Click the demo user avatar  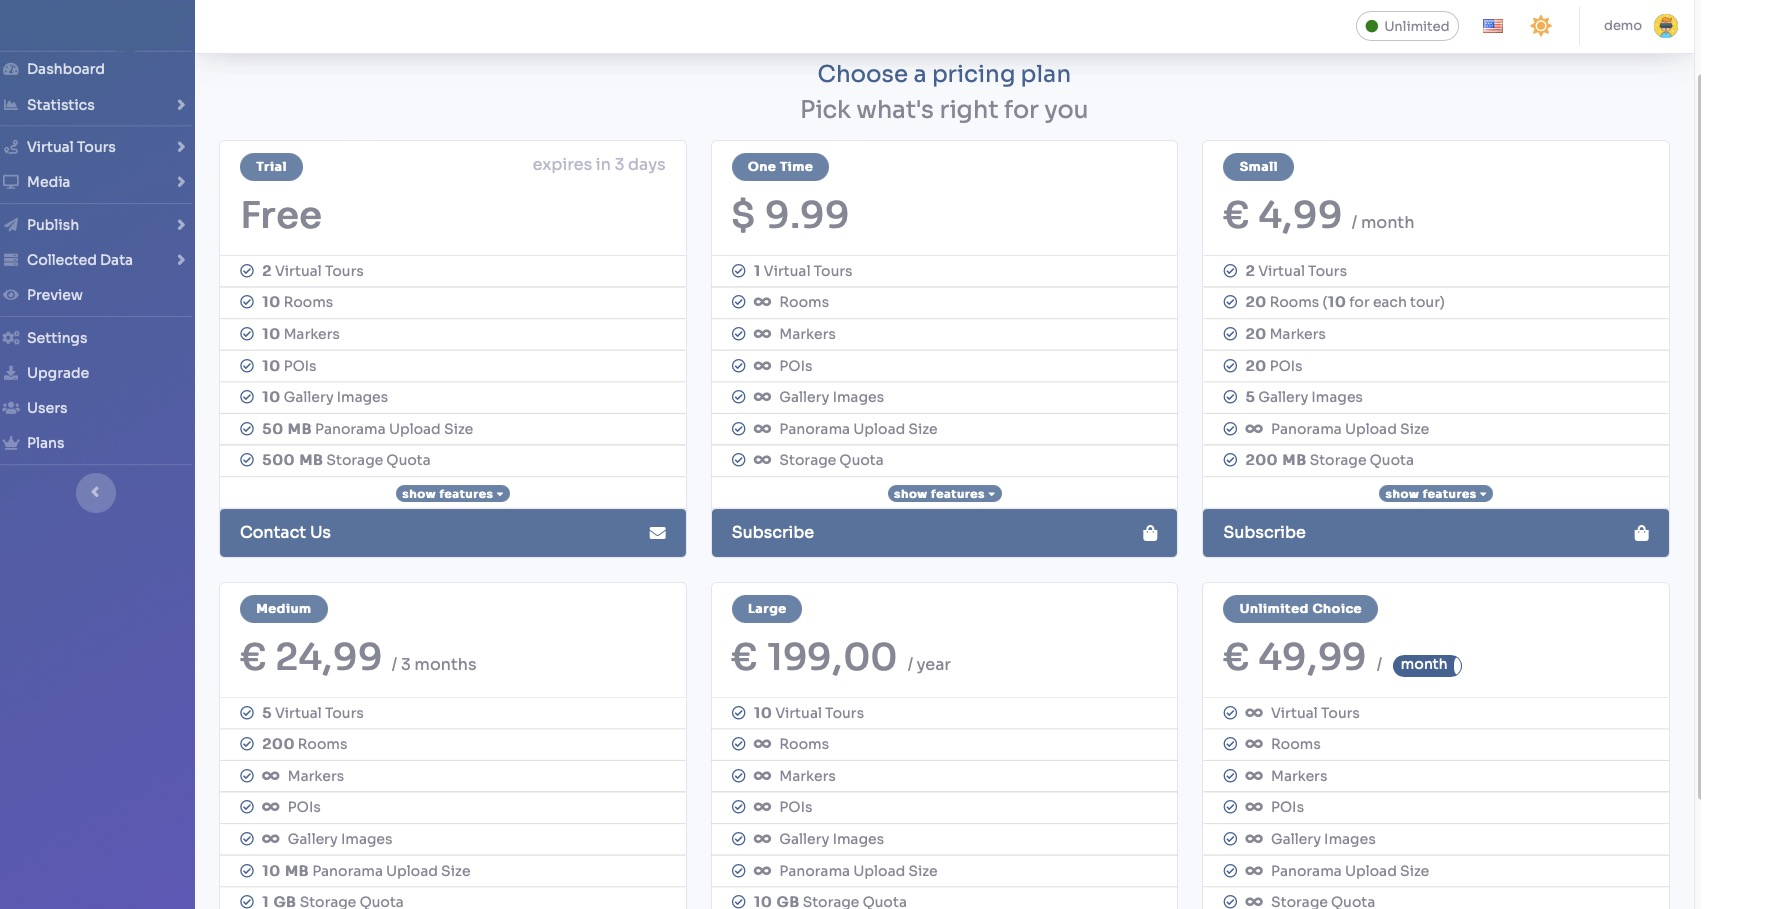(x=1665, y=26)
